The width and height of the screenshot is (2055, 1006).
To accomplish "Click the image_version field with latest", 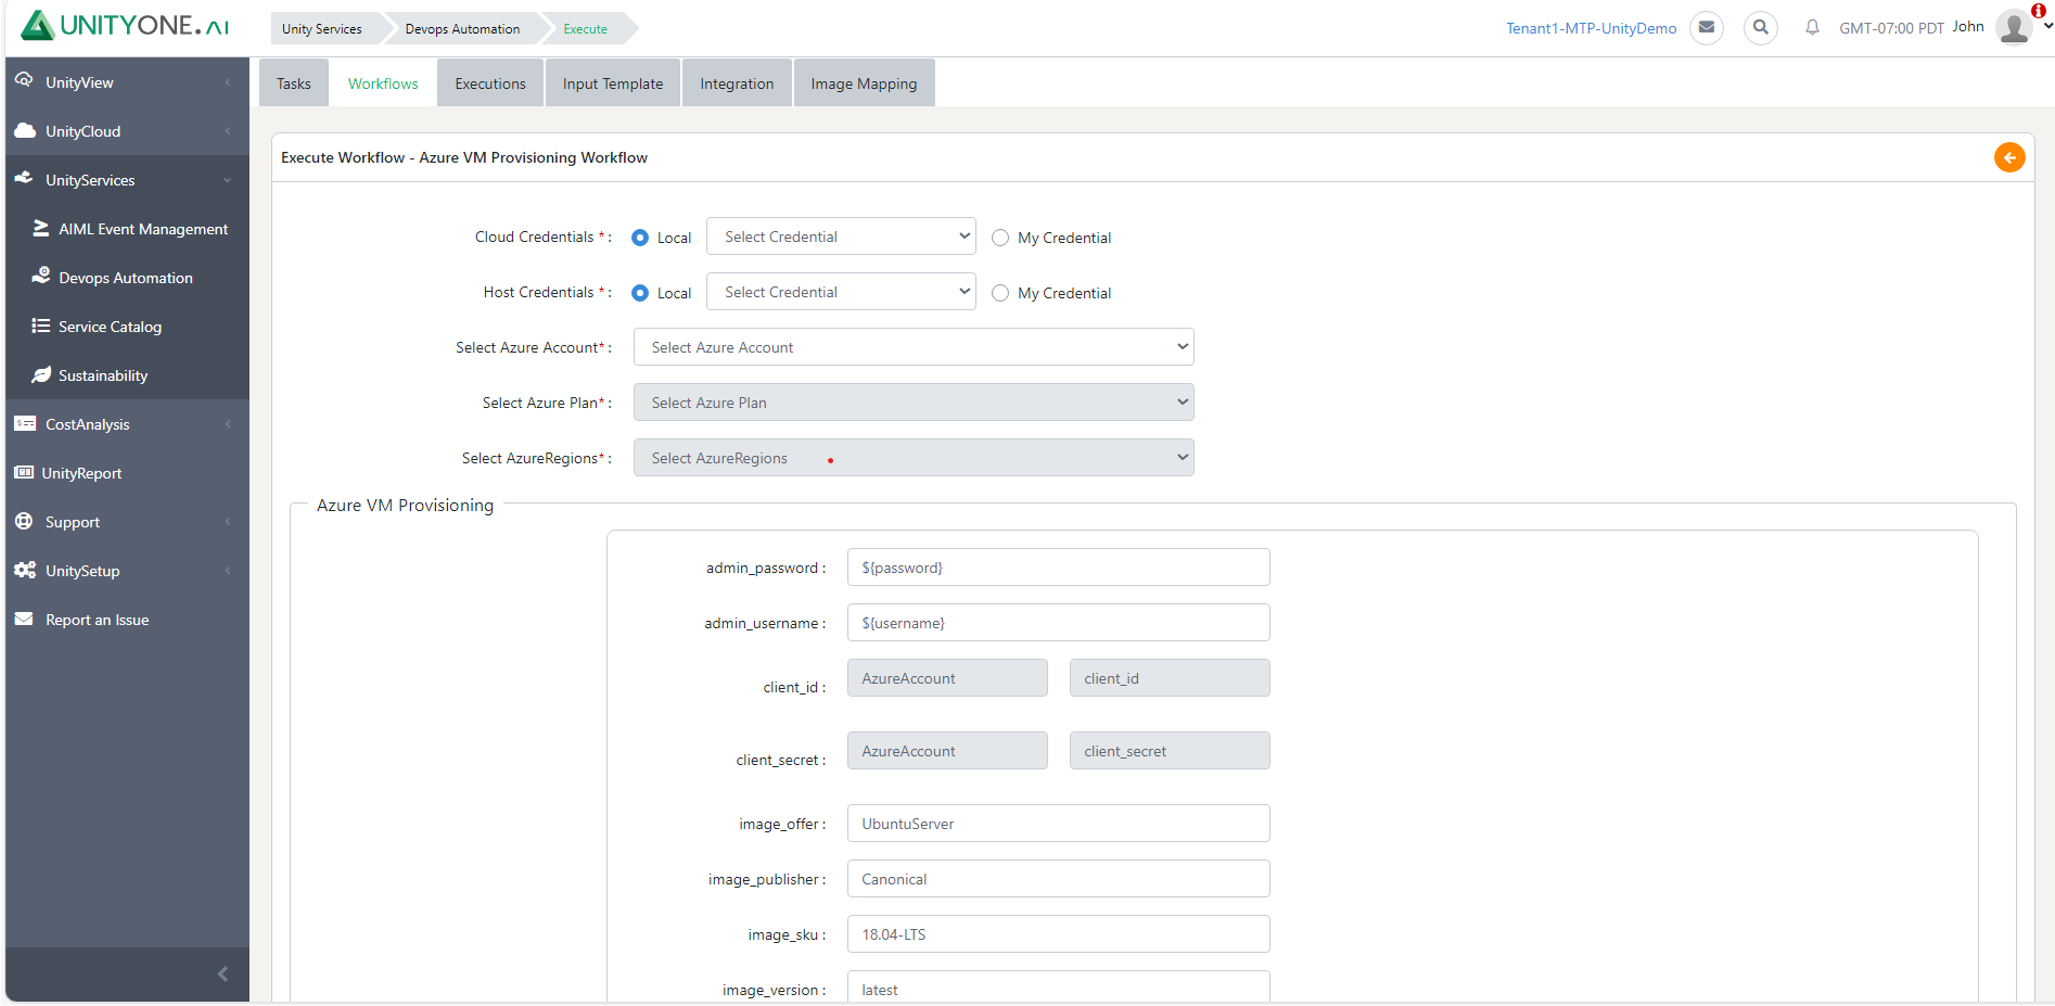I will click(x=1058, y=988).
